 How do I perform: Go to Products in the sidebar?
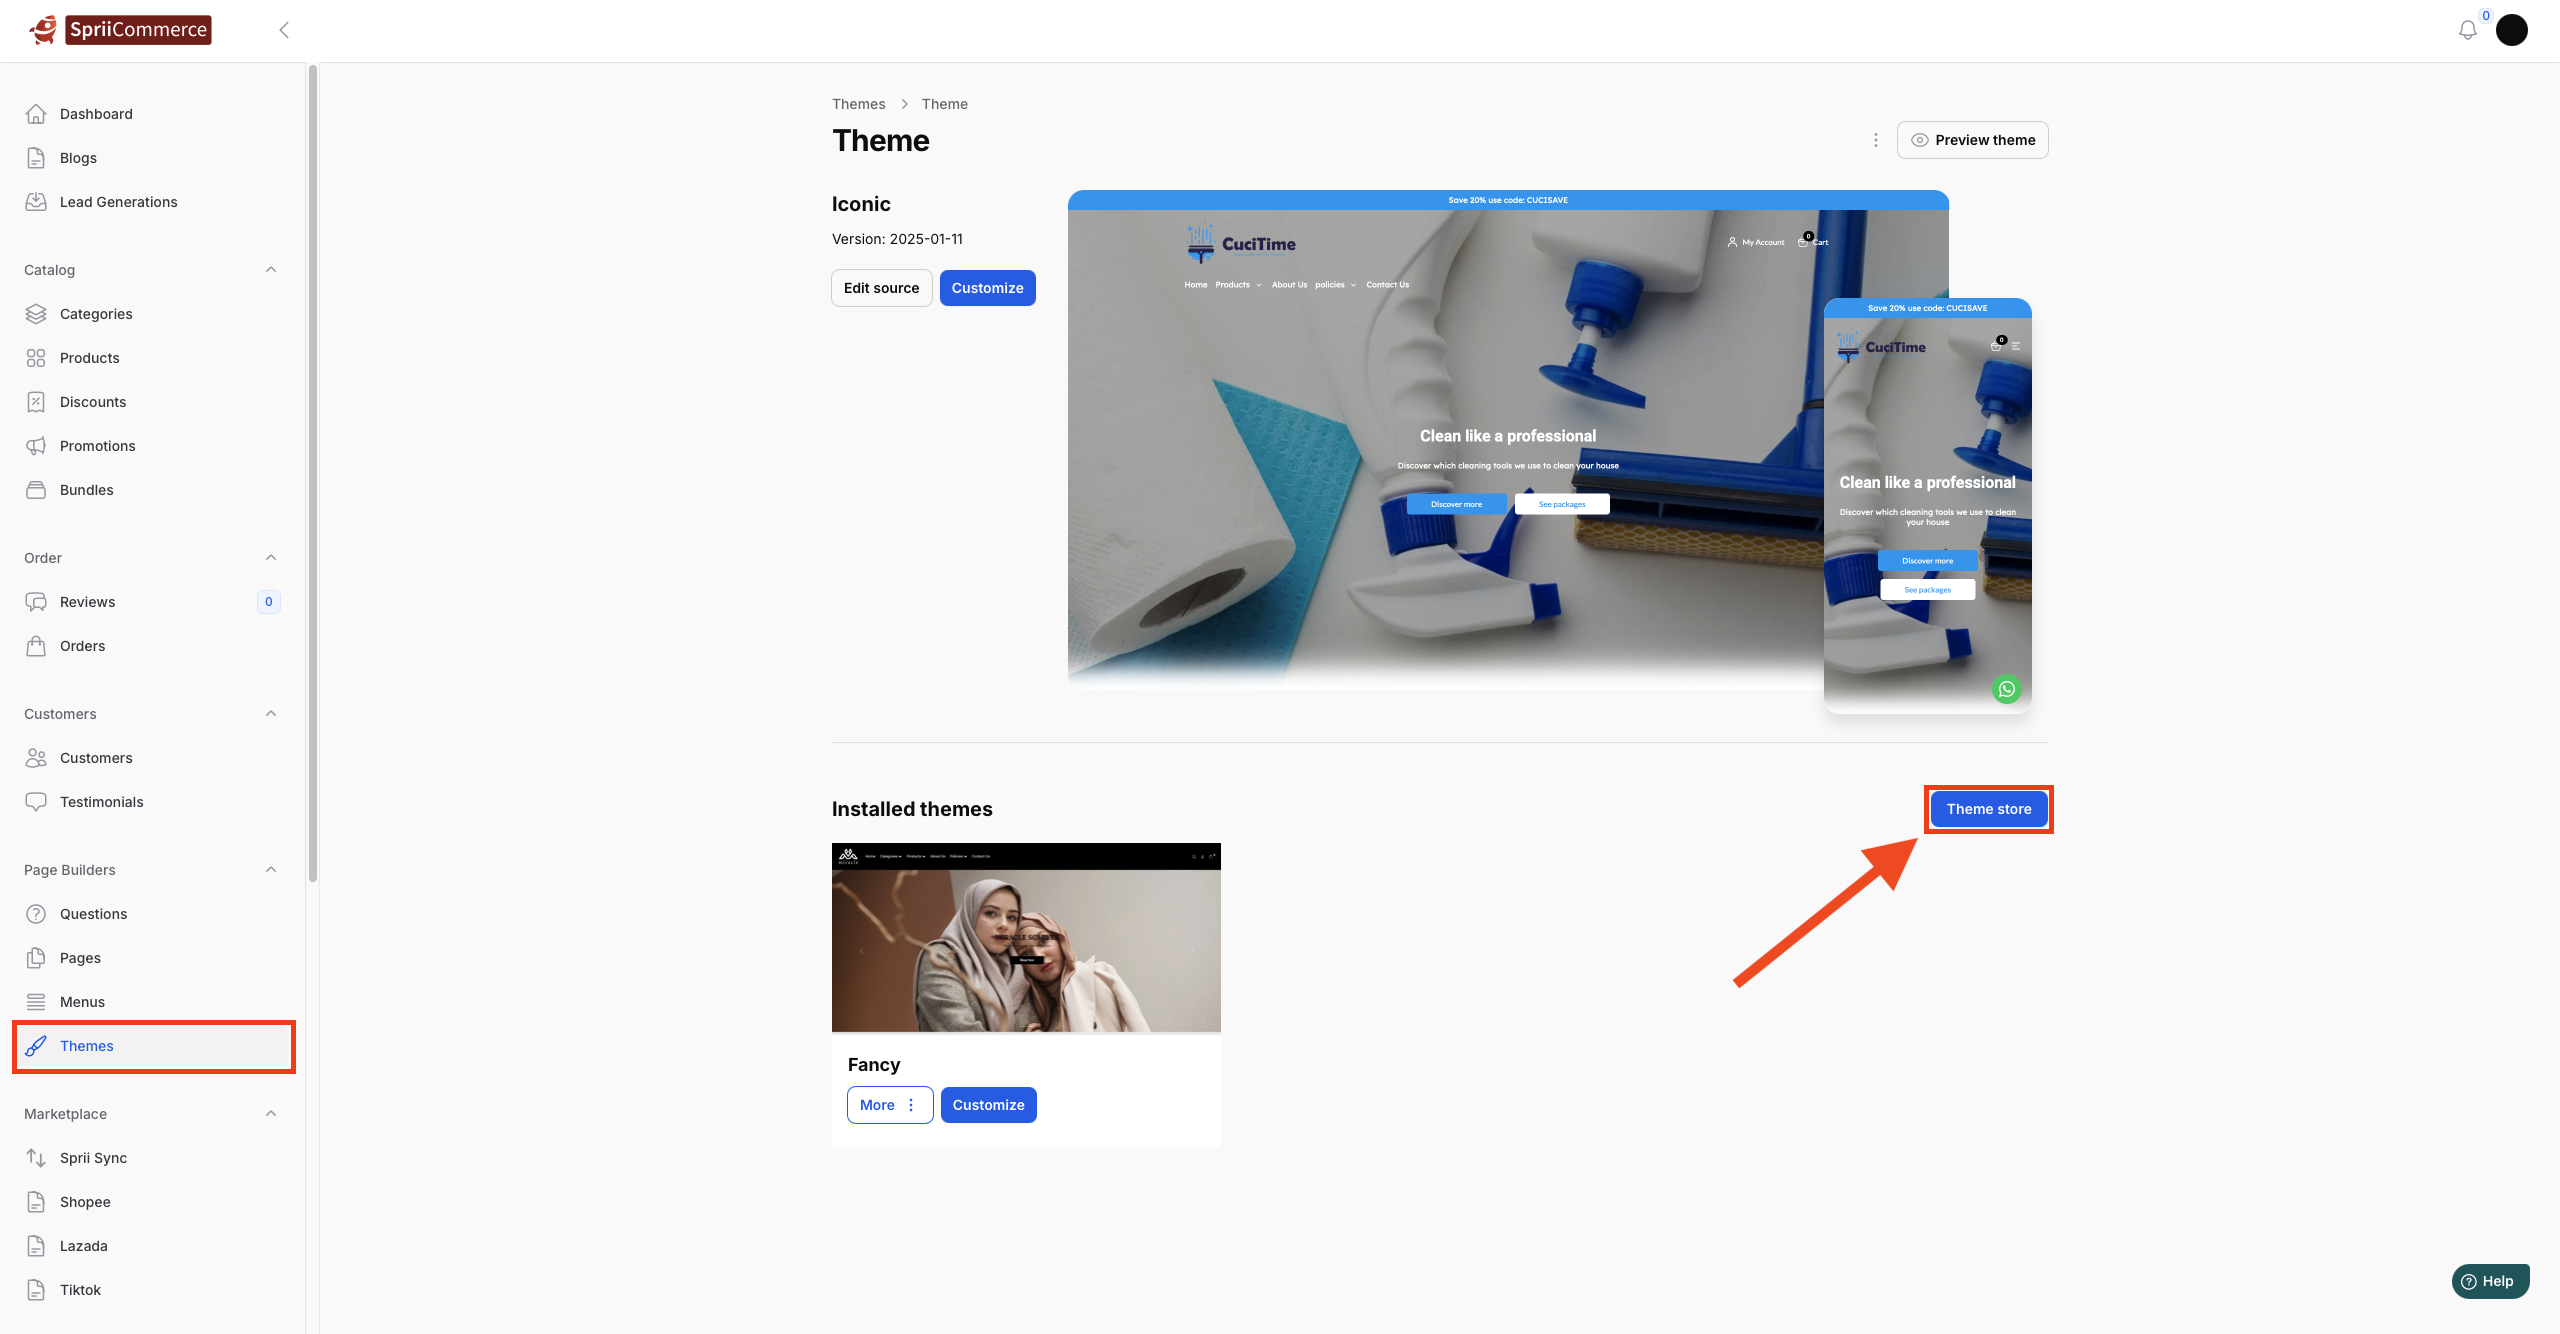pyautogui.click(x=89, y=358)
